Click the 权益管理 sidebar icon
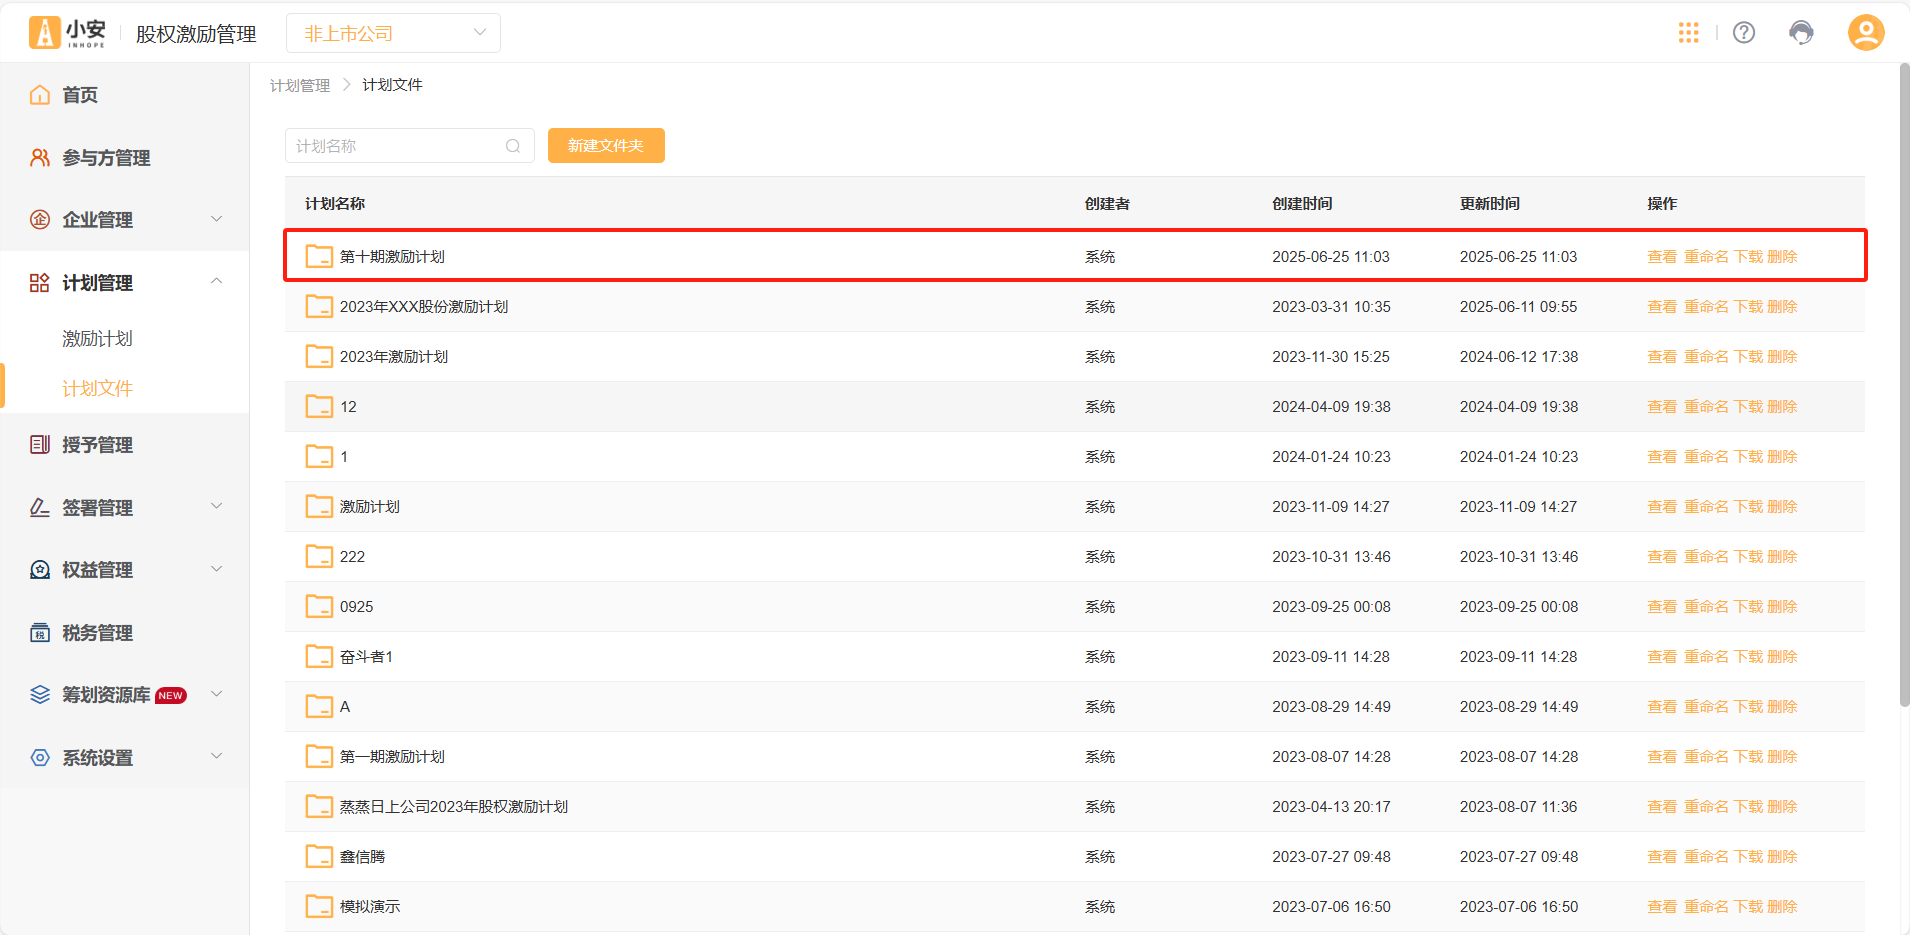 coord(40,570)
